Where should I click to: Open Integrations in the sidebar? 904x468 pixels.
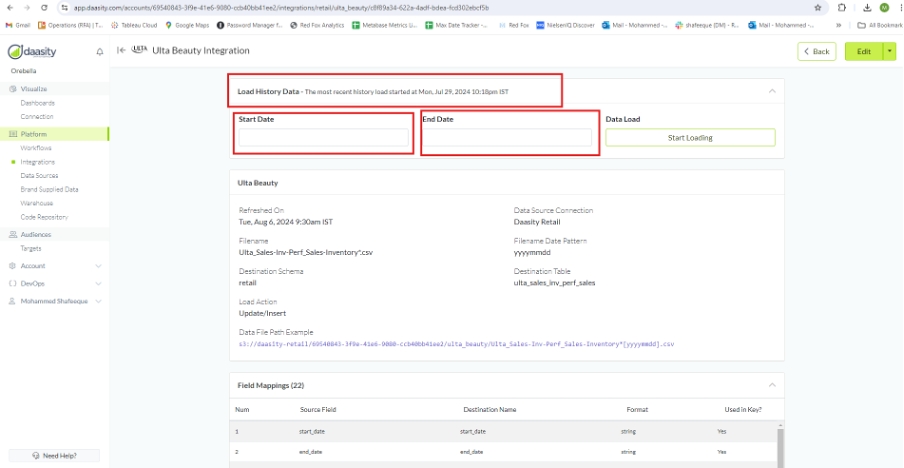pyautogui.click(x=38, y=161)
